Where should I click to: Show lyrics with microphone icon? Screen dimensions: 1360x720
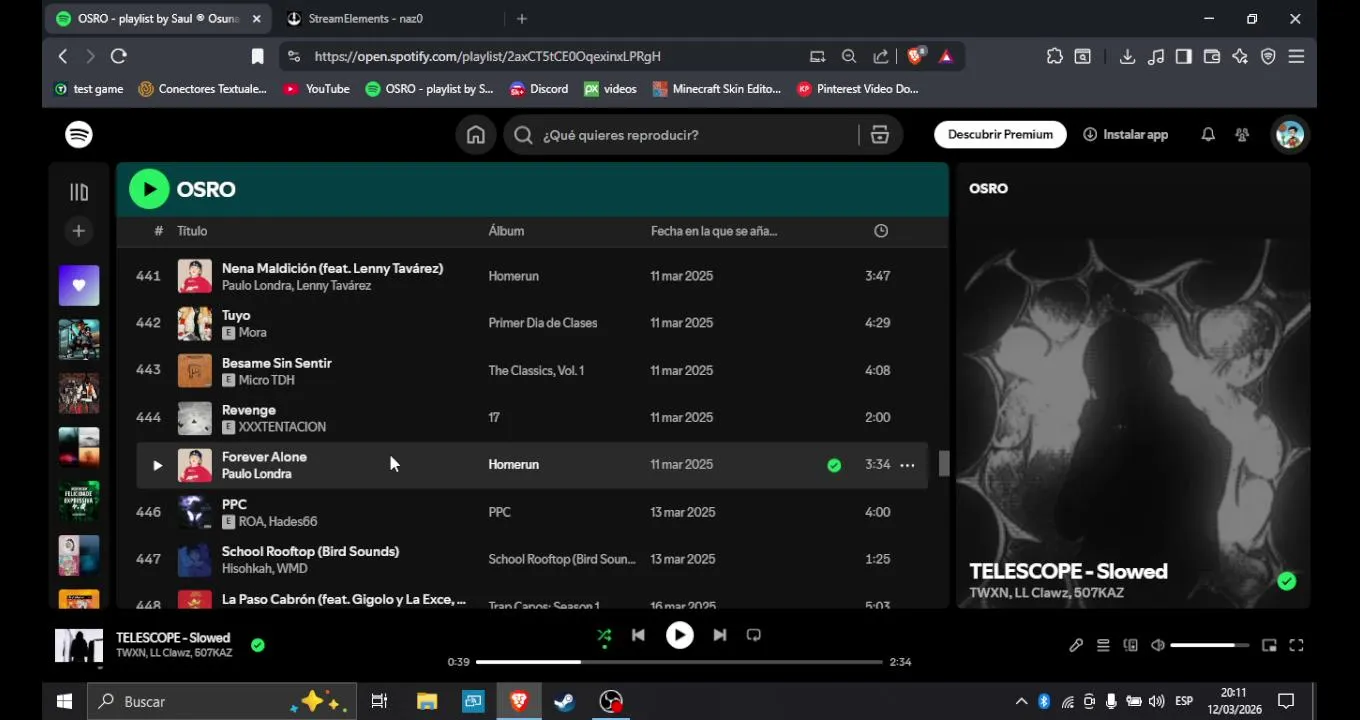(x=1076, y=646)
